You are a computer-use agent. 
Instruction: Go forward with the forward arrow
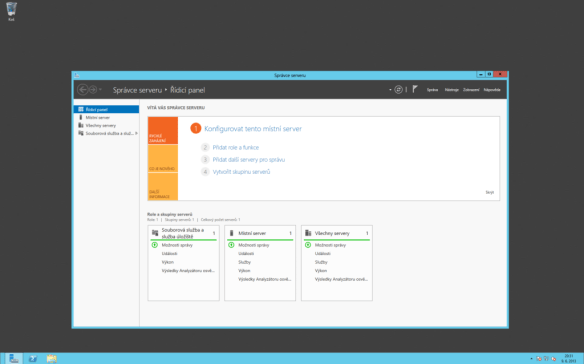click(93, 89)
